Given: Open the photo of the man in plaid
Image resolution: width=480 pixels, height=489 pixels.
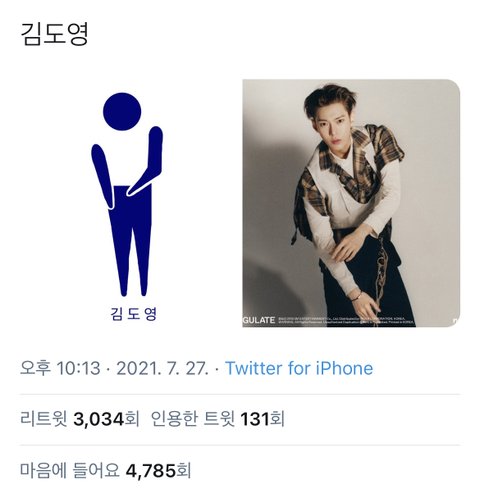Looking at the screenshot, I should [x=351, y=203].
